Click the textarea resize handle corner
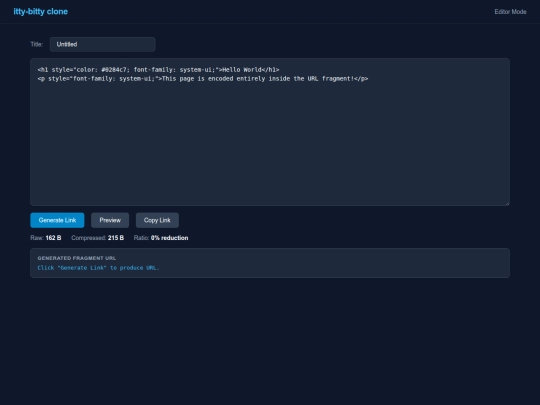Image resolution: width=540 pixels, height=405 pixels. (507, 203)
